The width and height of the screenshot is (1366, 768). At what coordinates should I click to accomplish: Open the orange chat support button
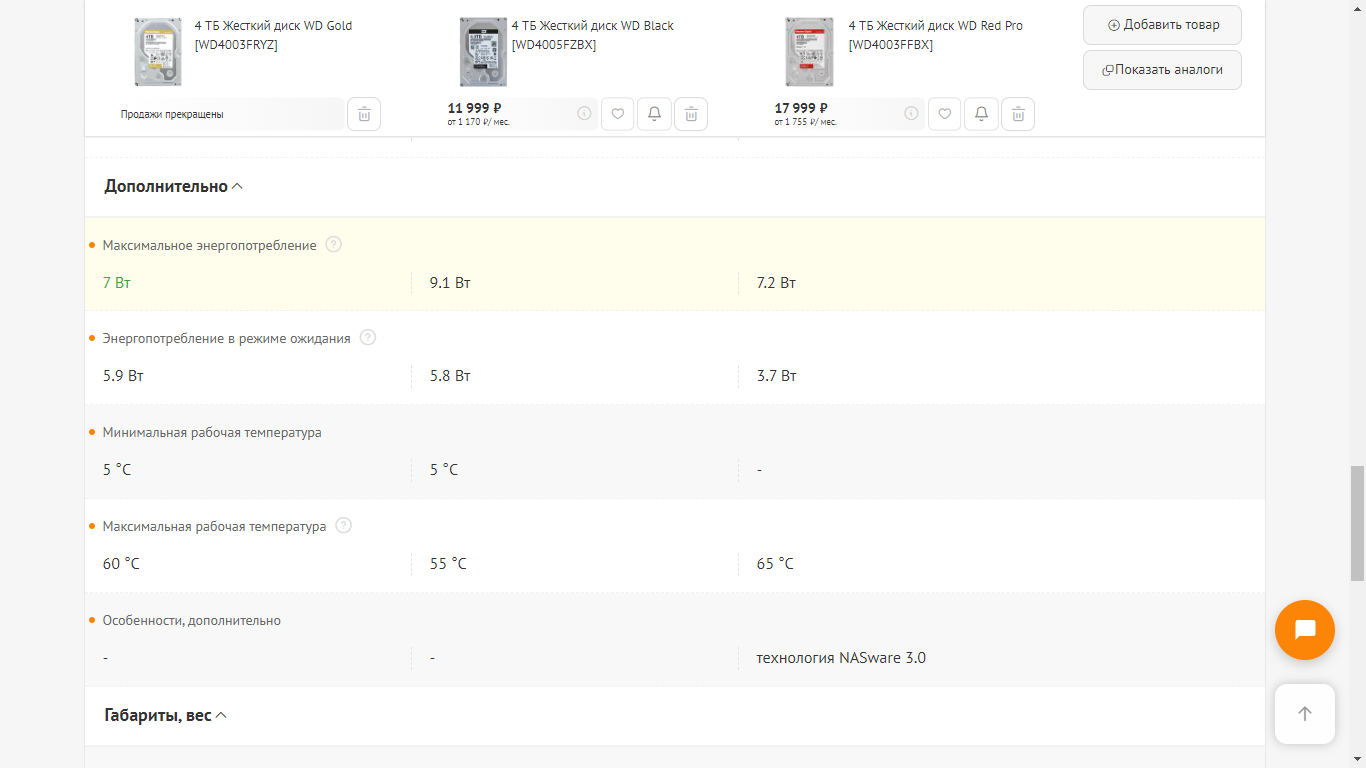click(x=1305, y=630)
